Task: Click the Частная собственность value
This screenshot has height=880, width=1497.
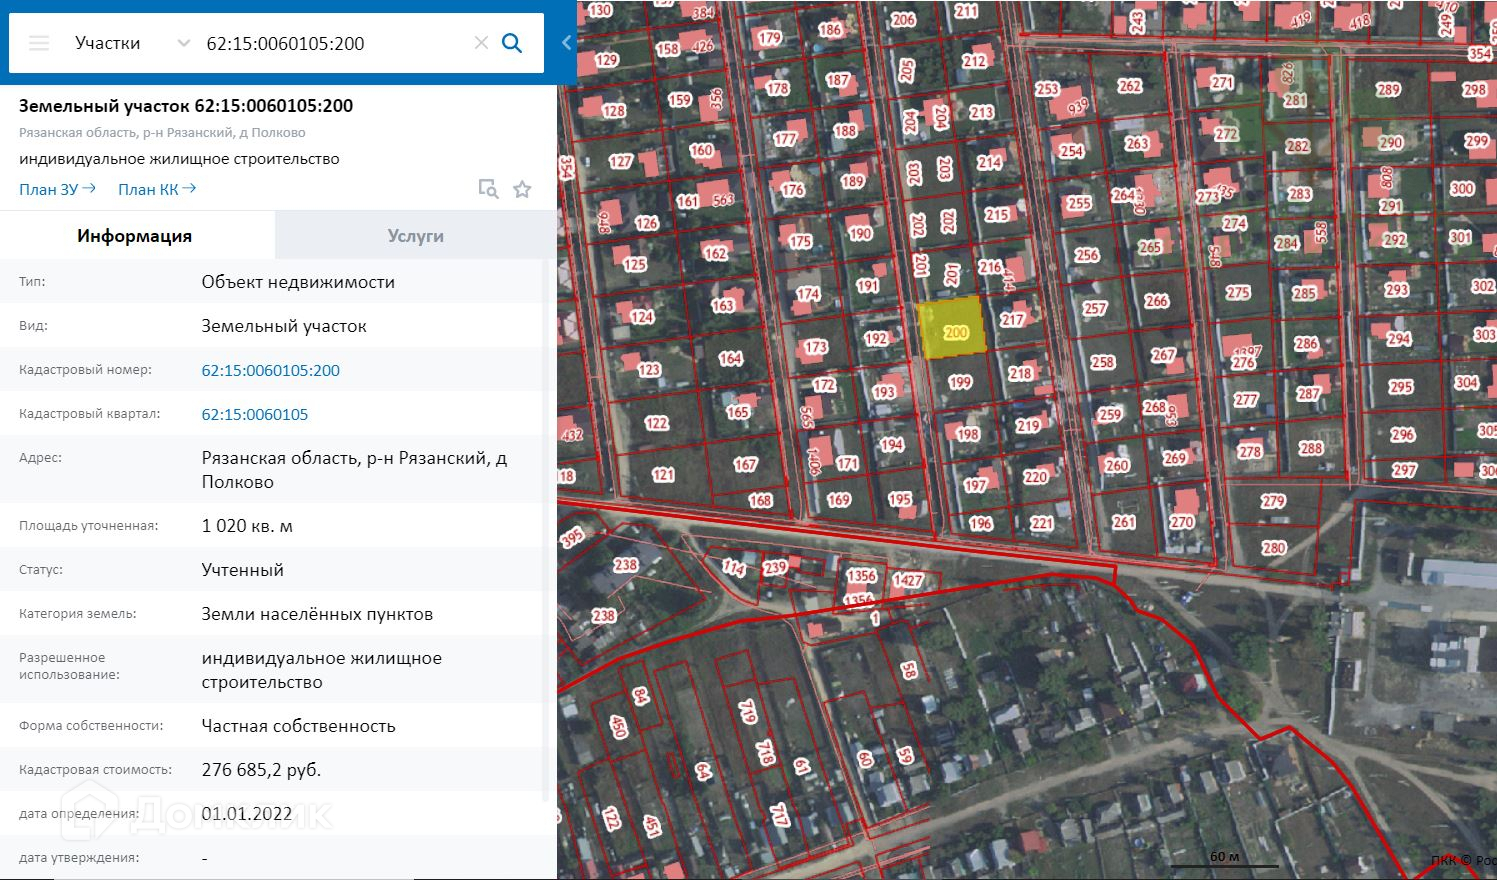Action: pyautogui.click(x=299, y=726)
